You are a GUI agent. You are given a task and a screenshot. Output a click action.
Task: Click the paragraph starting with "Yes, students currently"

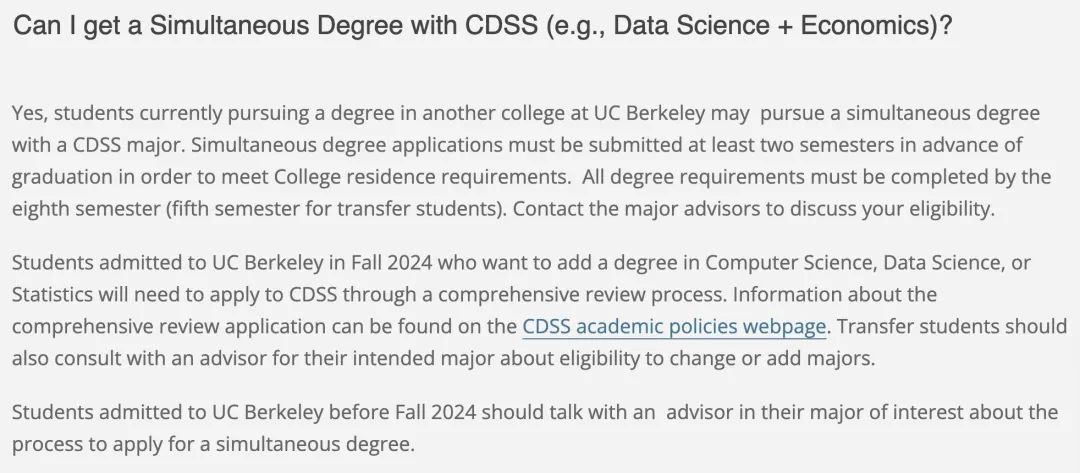[x=531, y=161]
